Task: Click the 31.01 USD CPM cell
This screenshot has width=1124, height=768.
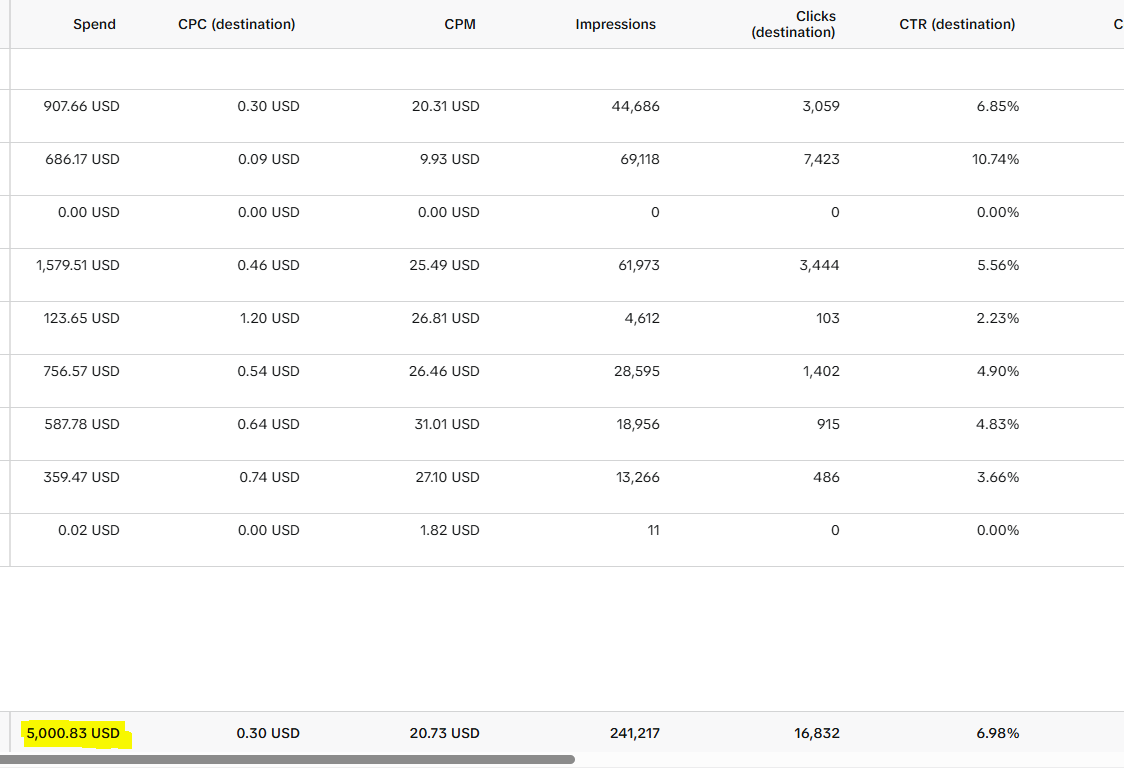Action: 447,425
